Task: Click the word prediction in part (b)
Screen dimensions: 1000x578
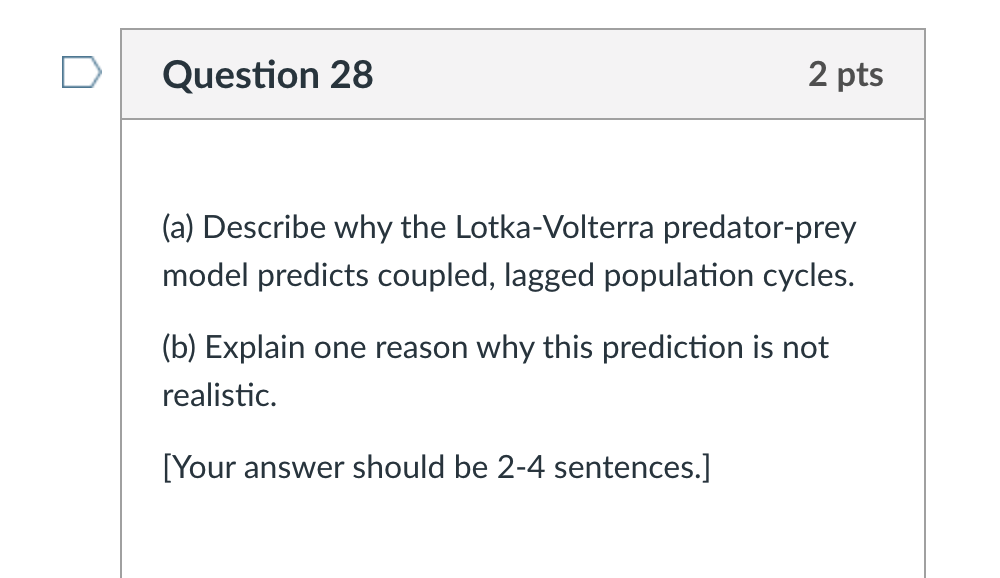Action: coord(672,349)
